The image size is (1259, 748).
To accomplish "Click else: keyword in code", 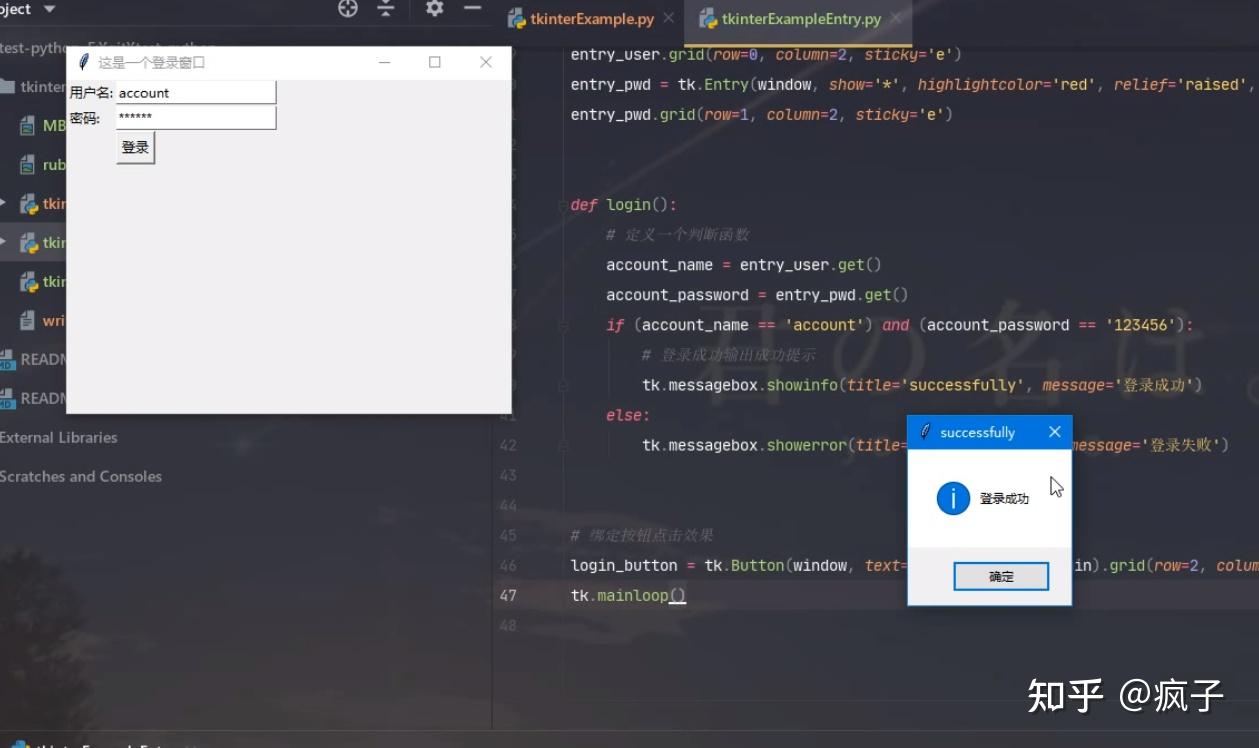I will point(628,415).
